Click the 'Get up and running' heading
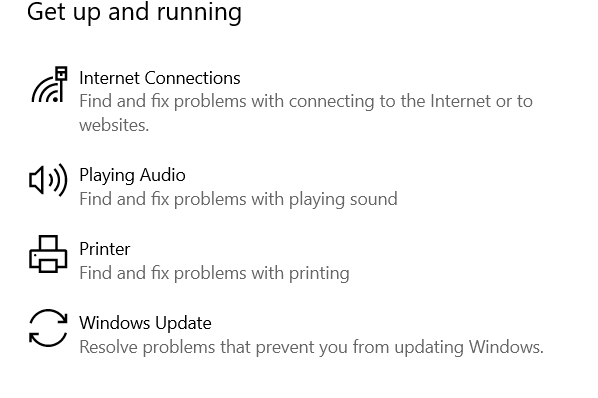The image size is (598, 398). [134, 12]
